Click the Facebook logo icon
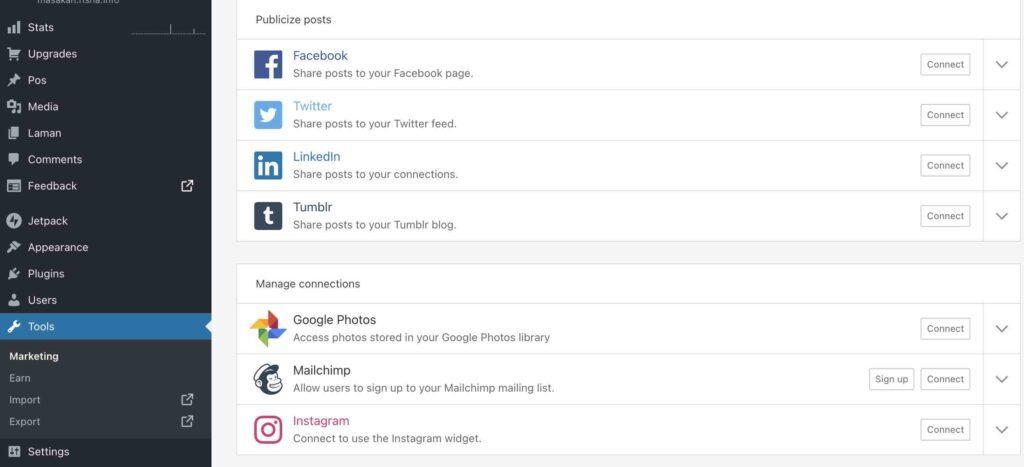The image size is (1024, 467). 268,65
